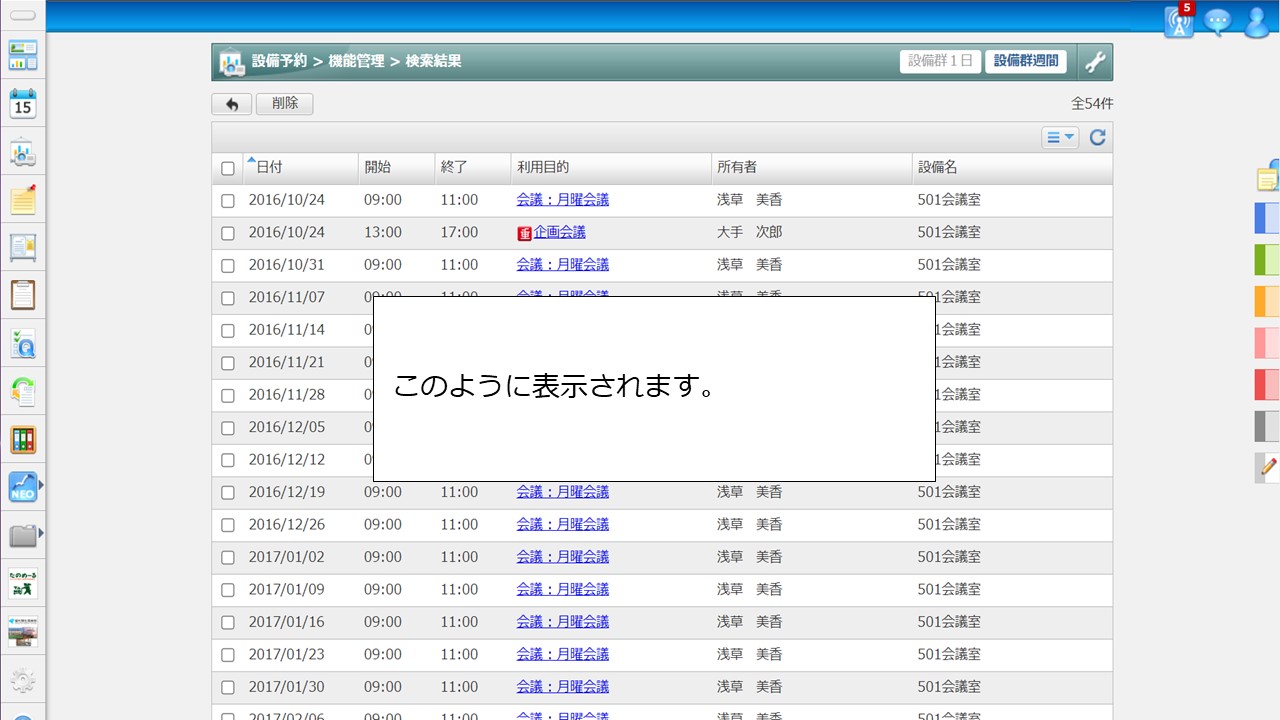The width and height of the screenshot is (1280, 720).
Task: Expand the list view options dropdown
Action: [1060, 138]
